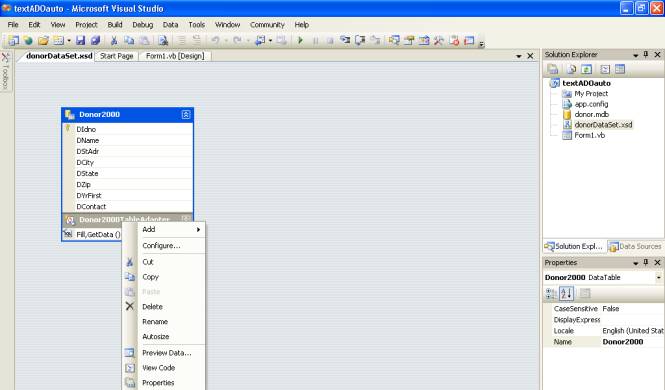Viewport: 665px width, 390px height.
Task: Open the Community menu
Action: (x=267, y=25)
